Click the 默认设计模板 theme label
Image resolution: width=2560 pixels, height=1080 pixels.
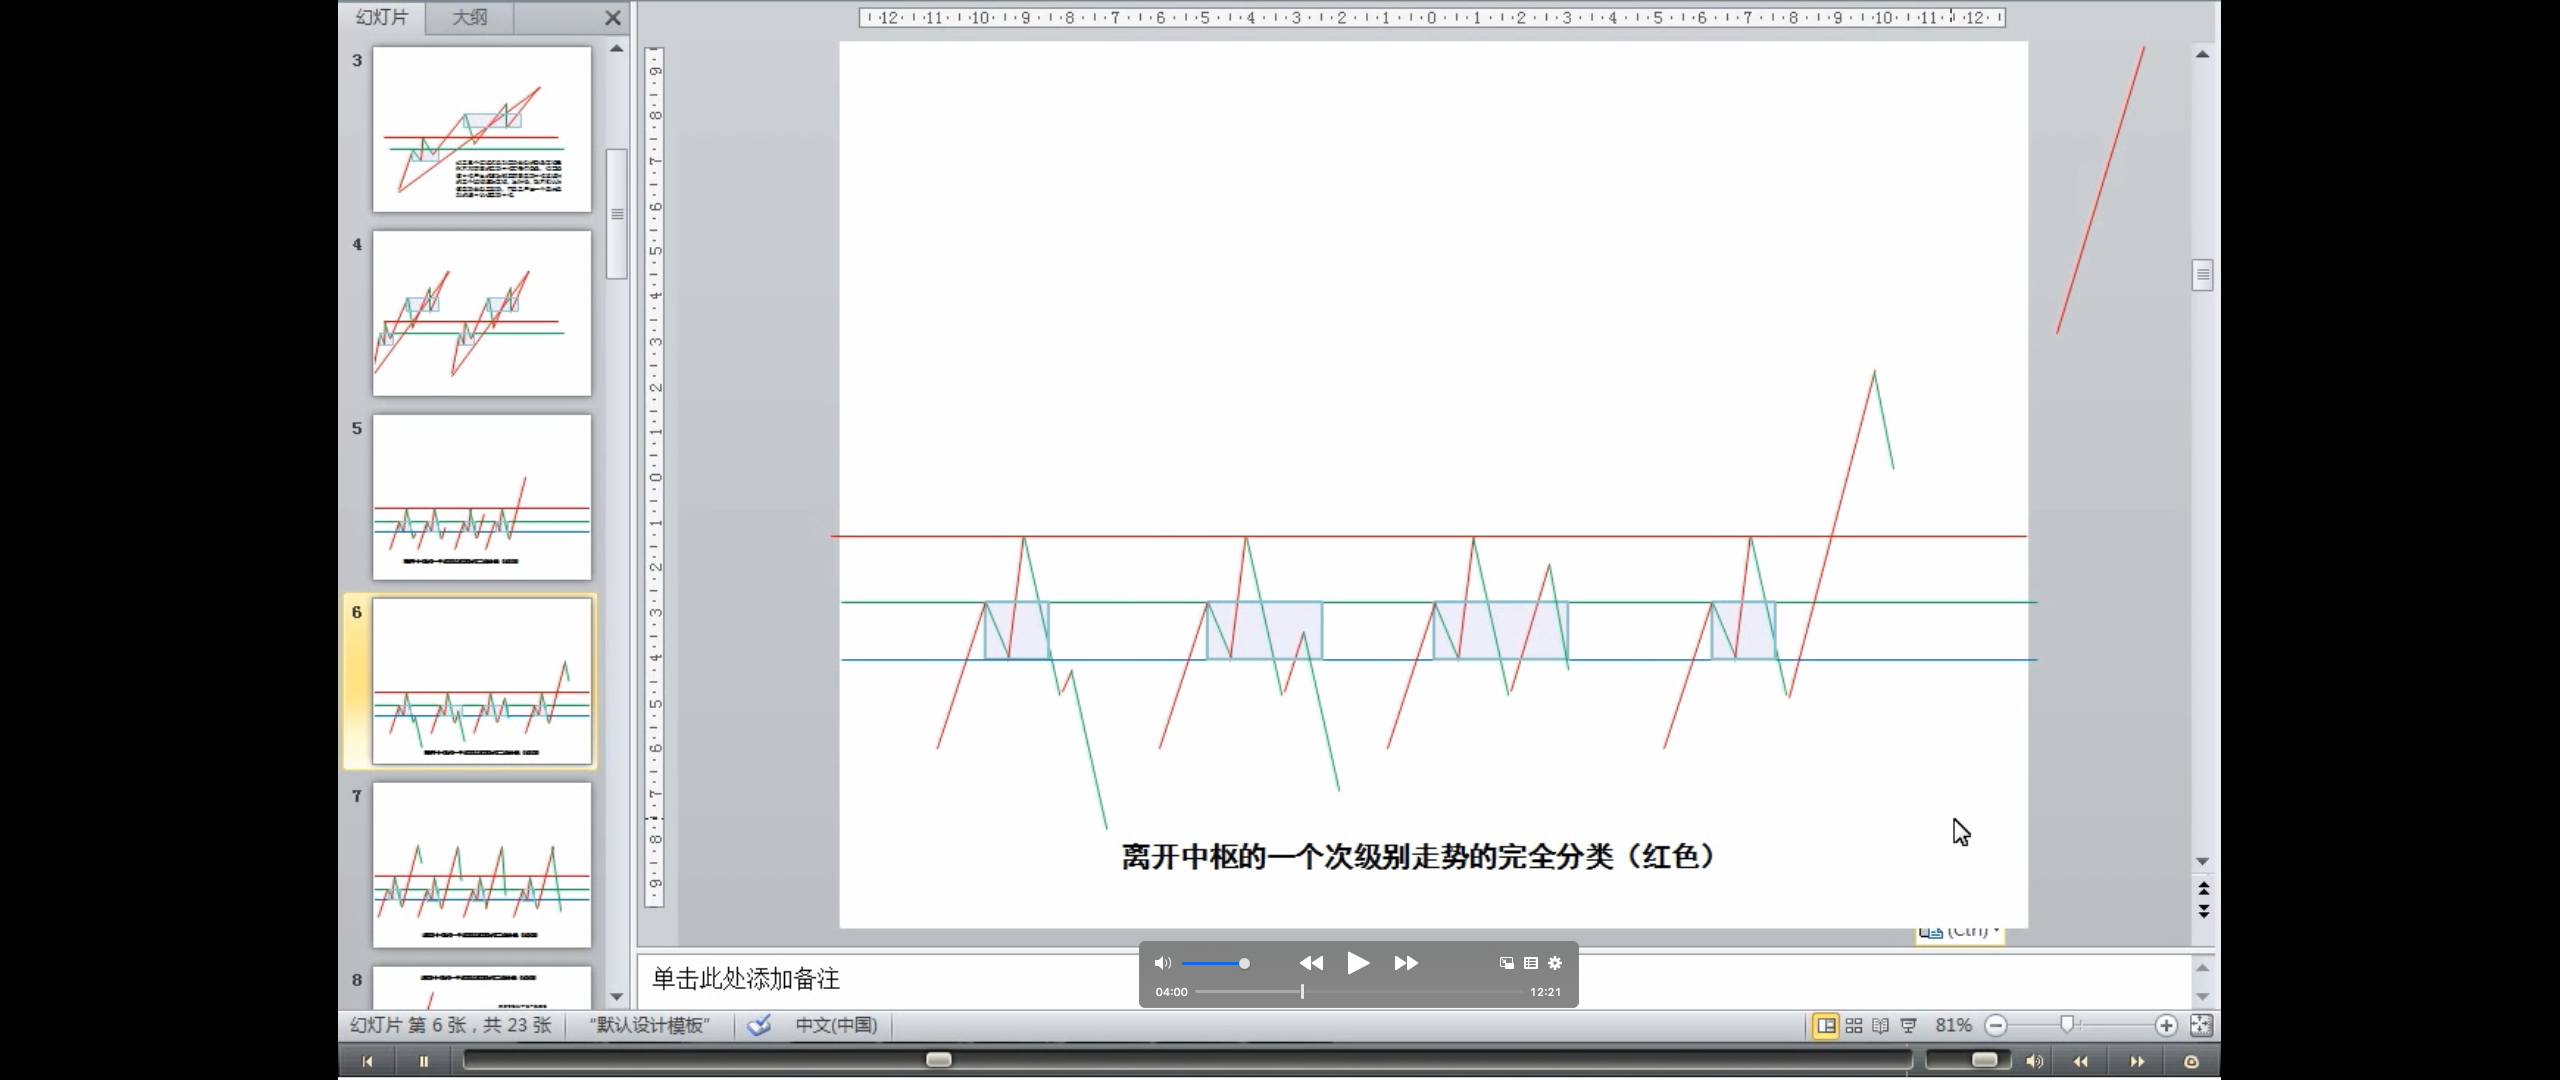point(650,1025)
